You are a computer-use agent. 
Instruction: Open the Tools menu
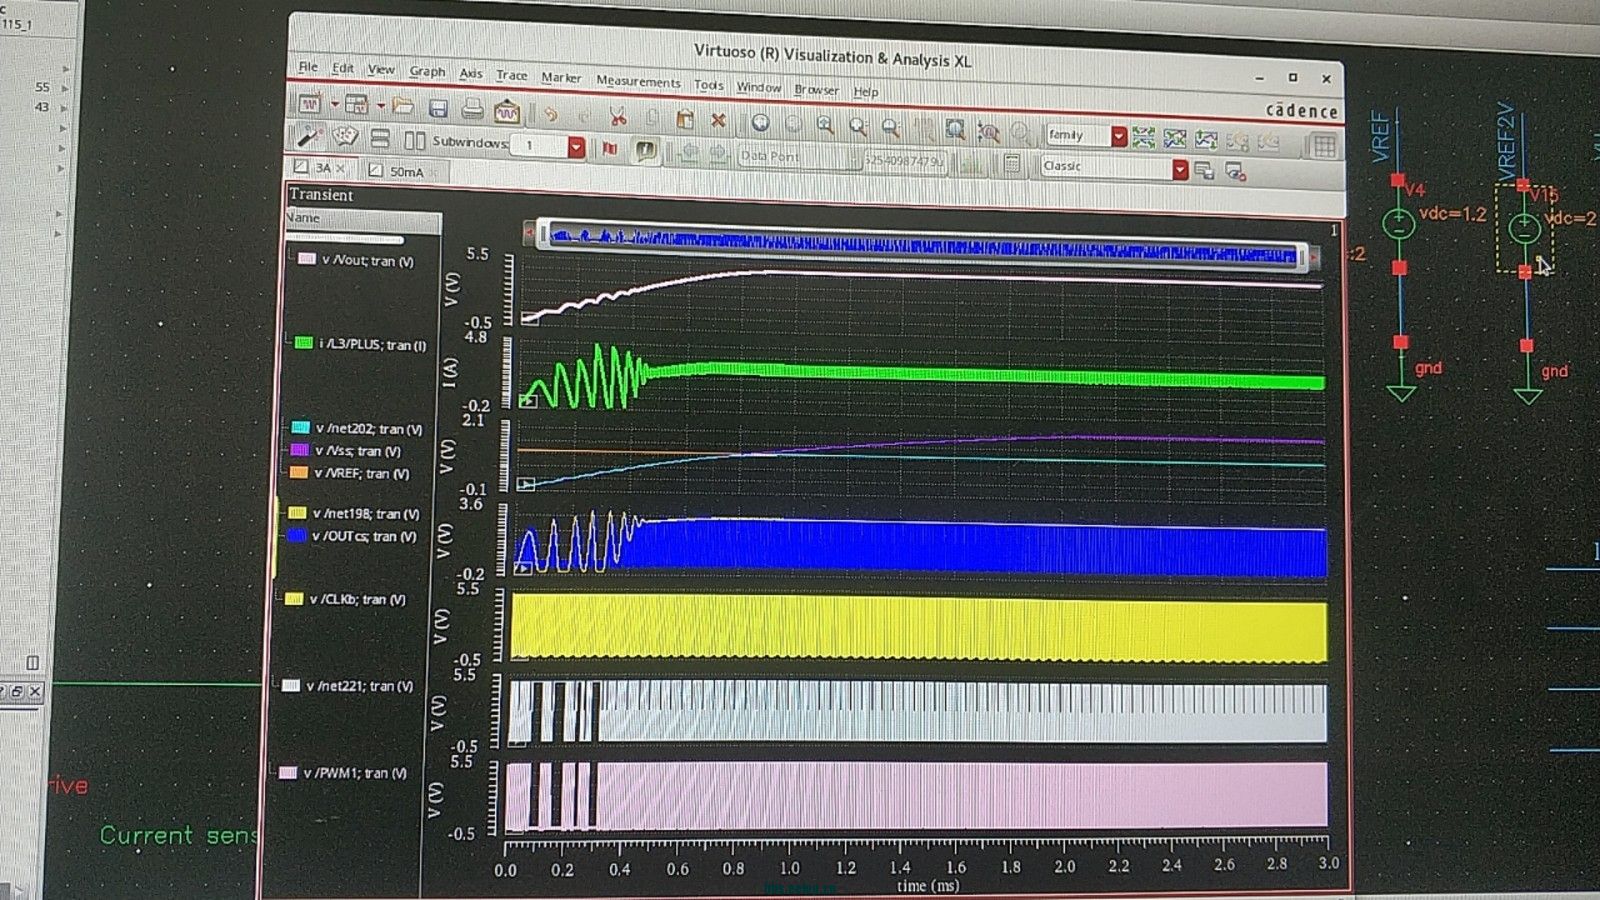(x=708, y=85)
